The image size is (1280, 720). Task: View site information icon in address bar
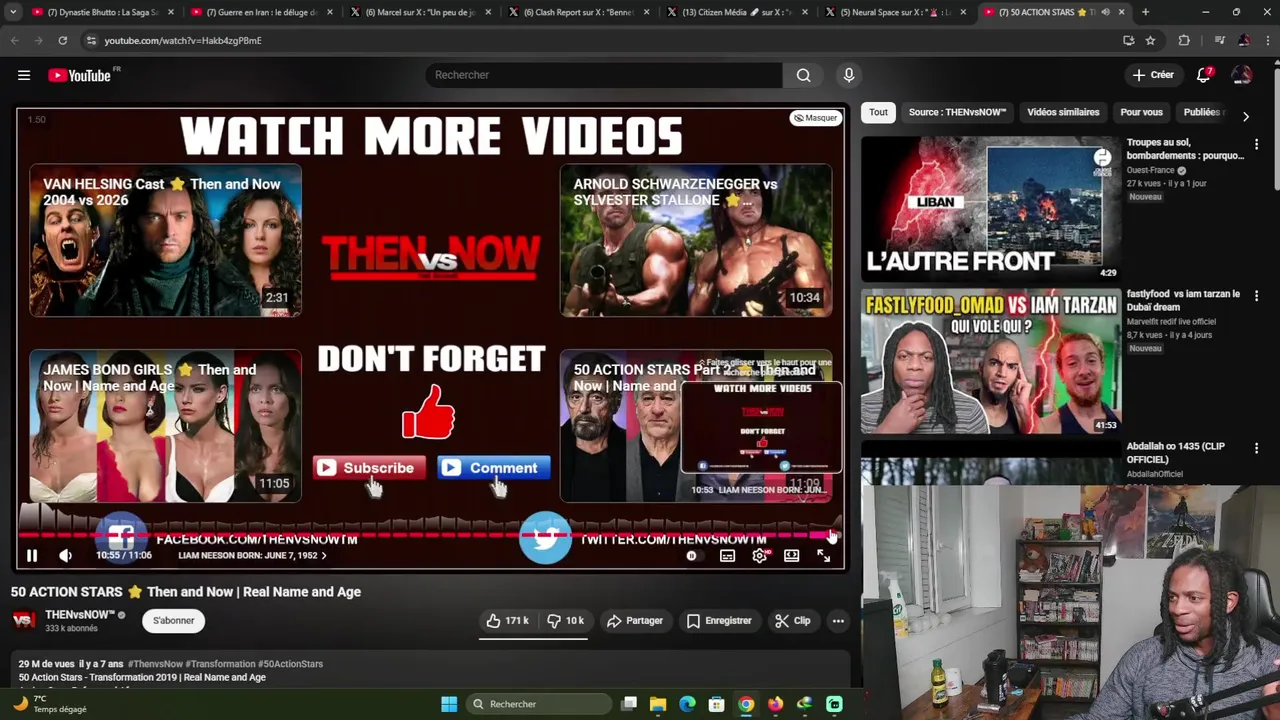pos(91,40)
